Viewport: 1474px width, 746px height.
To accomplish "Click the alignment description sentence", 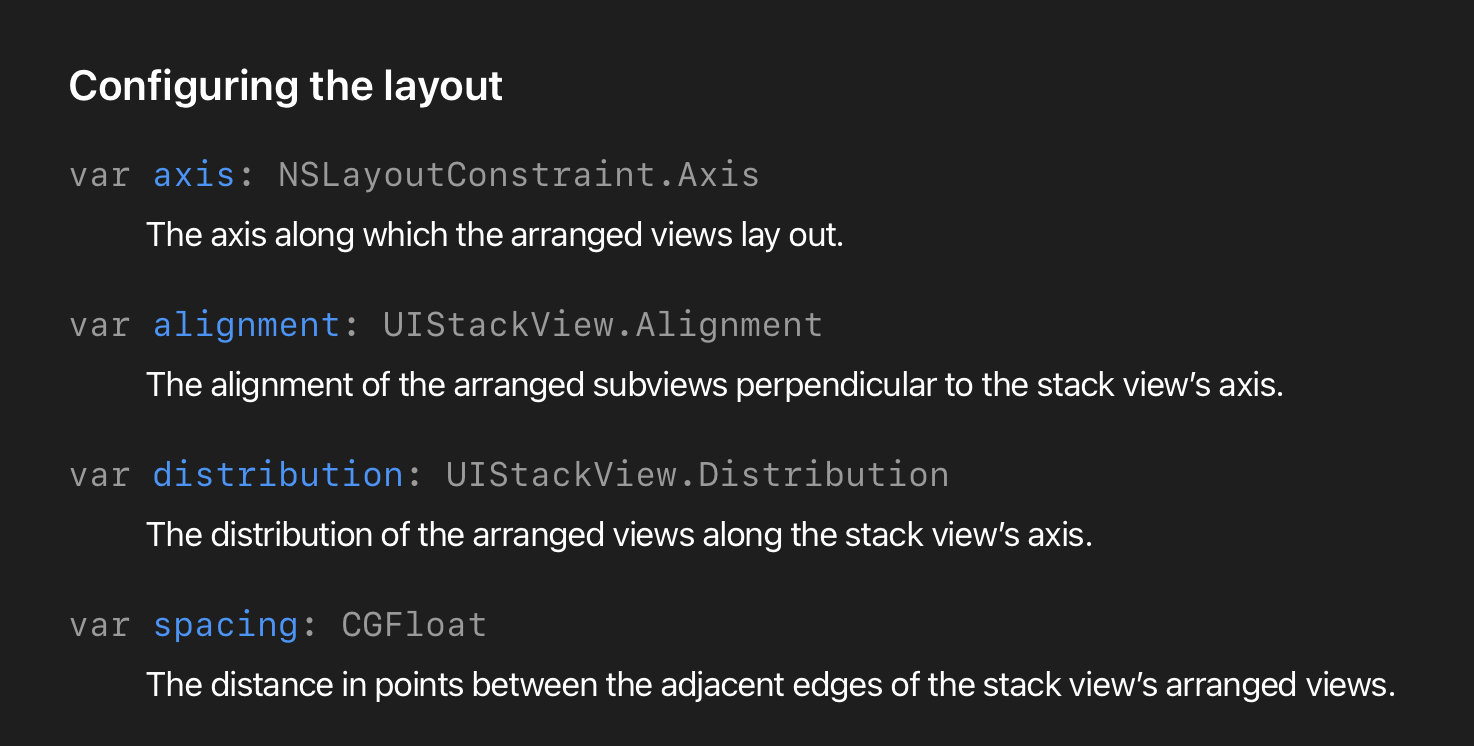I will point(714,385).
